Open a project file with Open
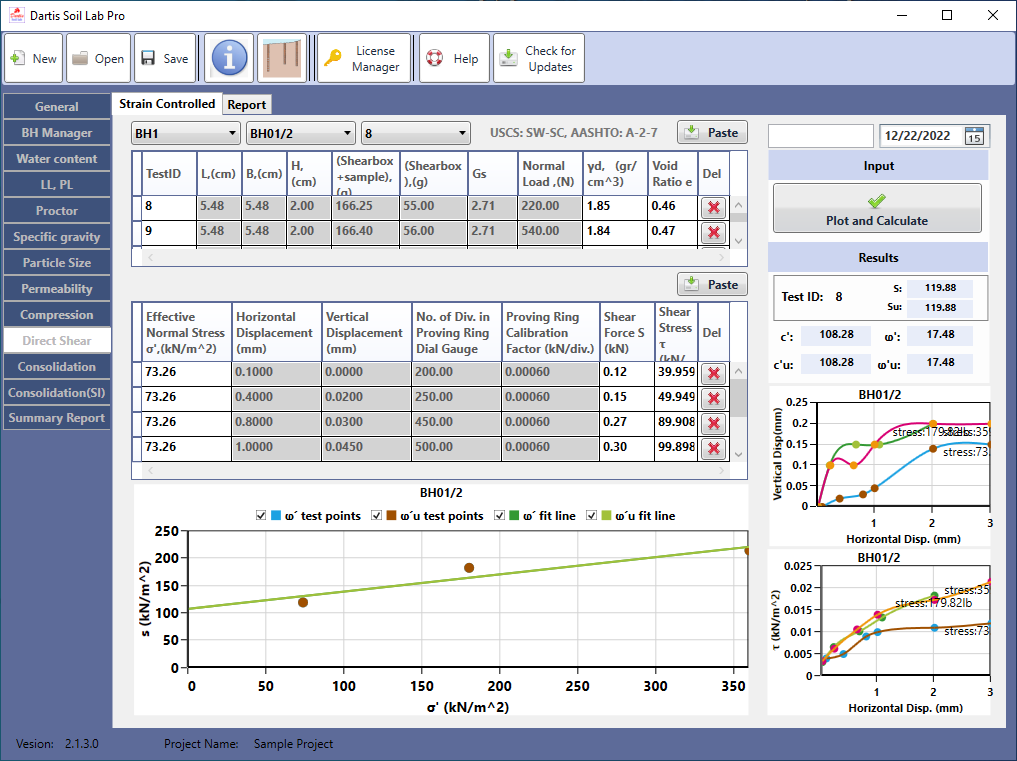This screenshot has width=1017, height=761. coord(99,58)
